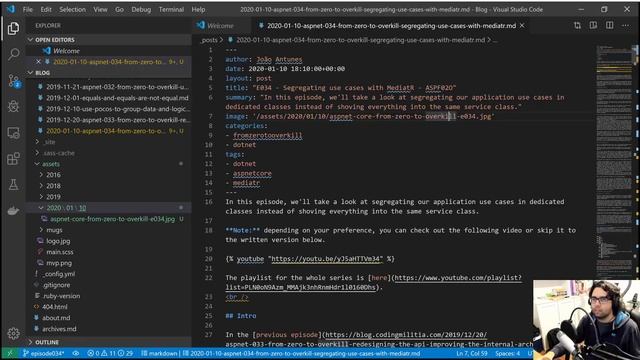Expand the mugs folder
Viewport: 640px width, 360px height.
(x=109, y=230)
